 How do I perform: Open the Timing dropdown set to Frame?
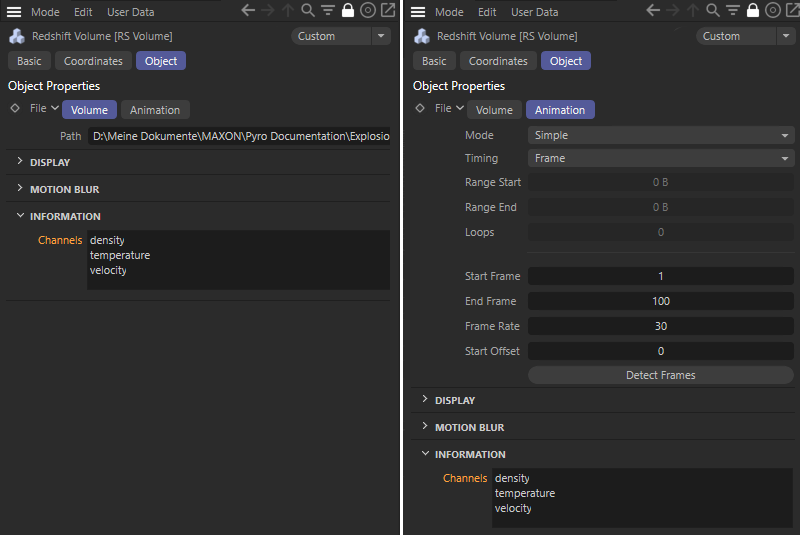point(660,158)
